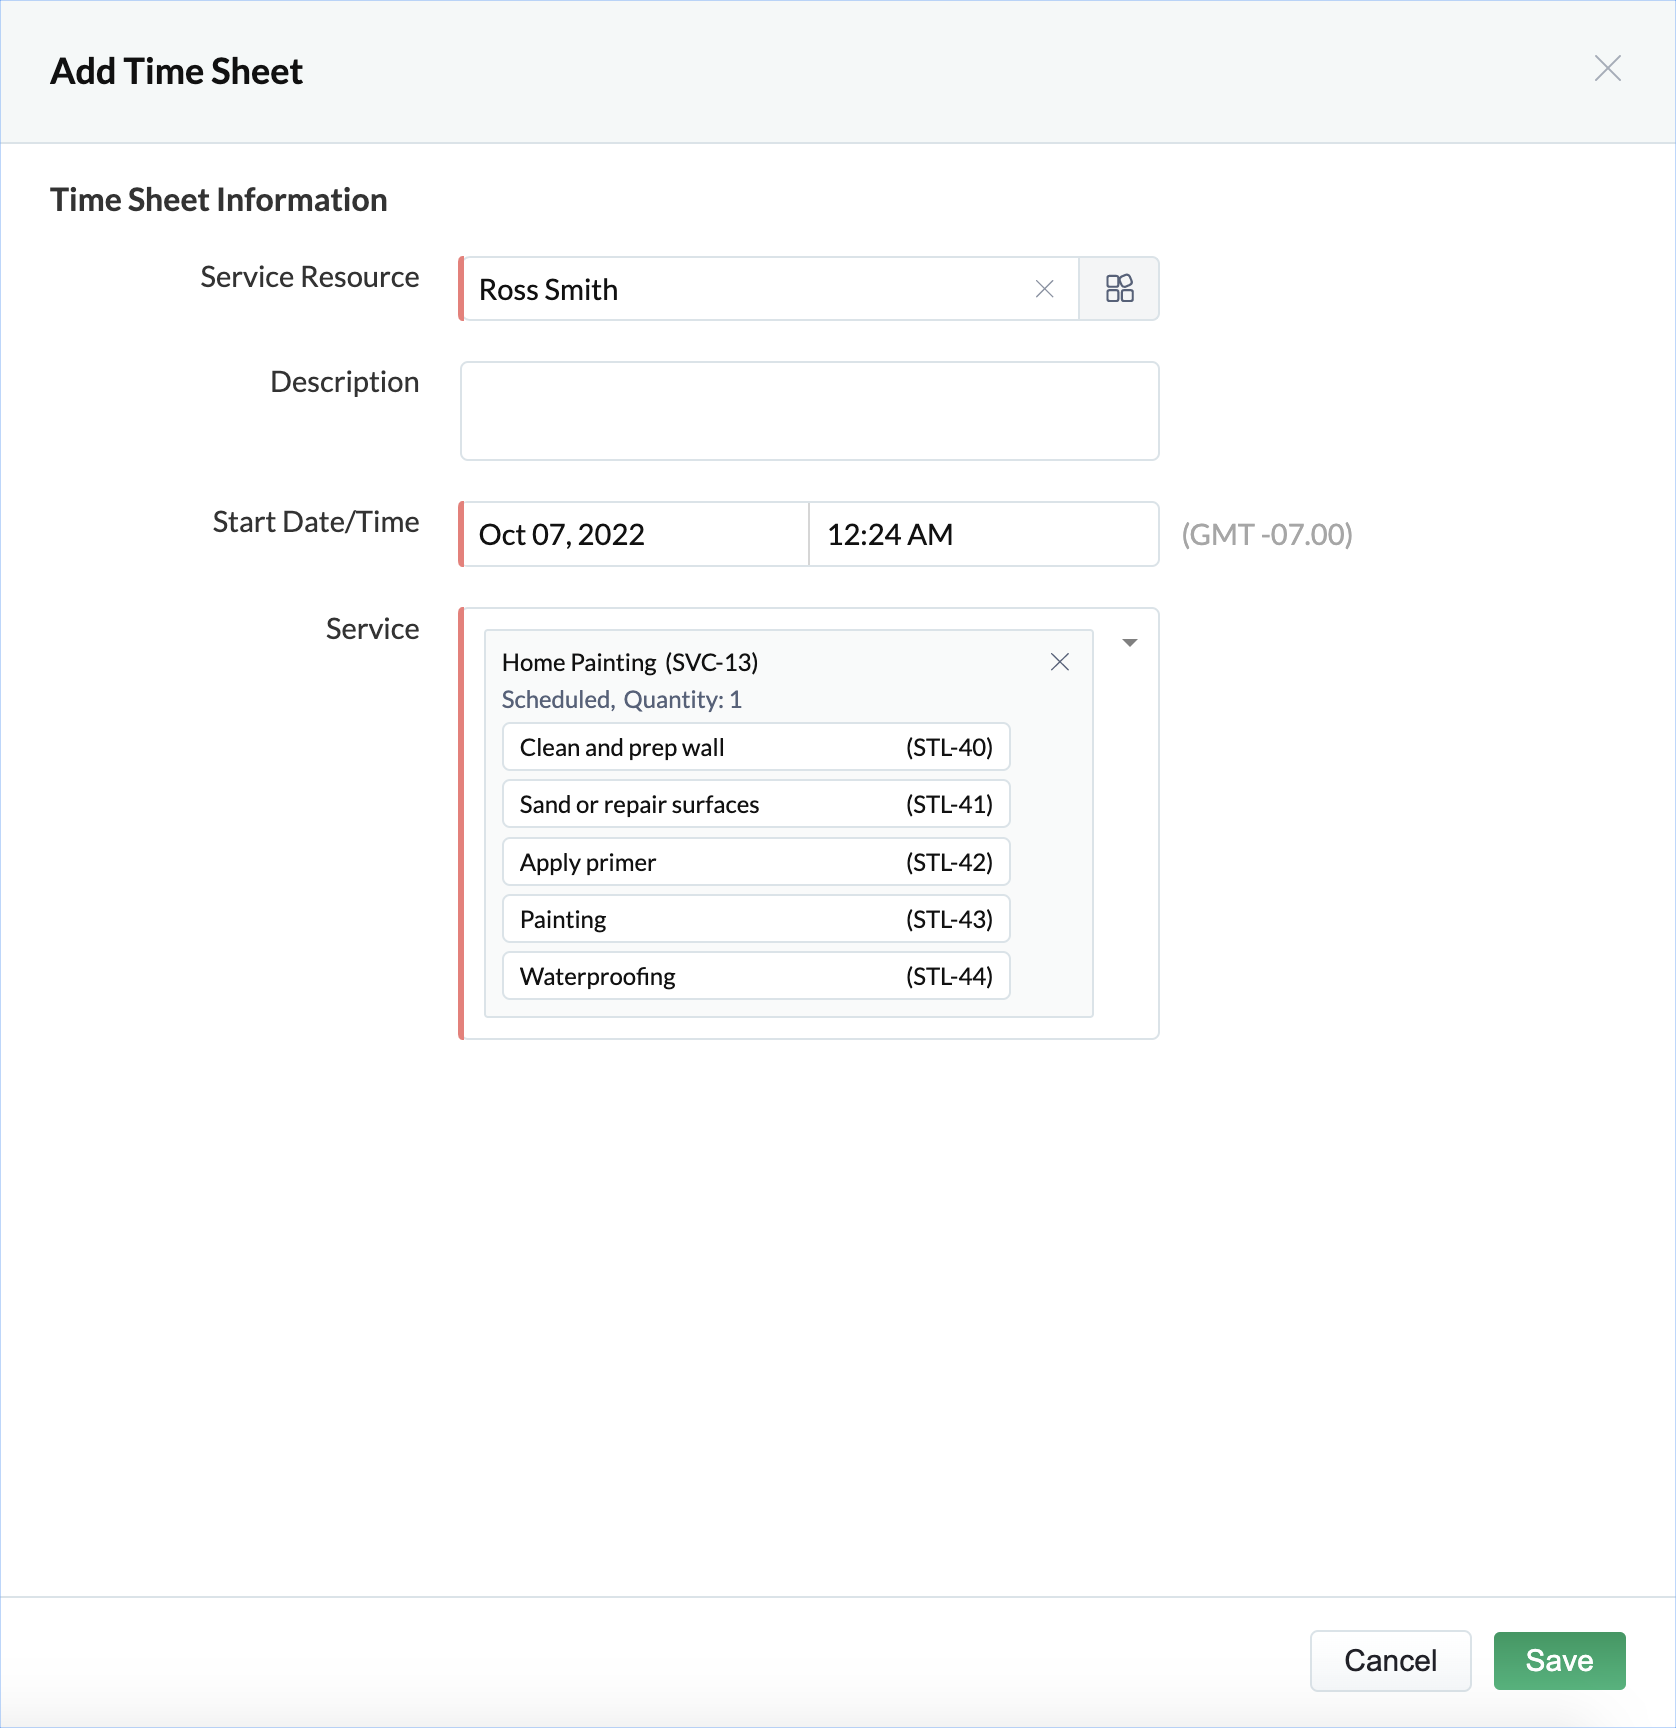1676x1728 pixels.
Task: Clear the Ross Smith service resource
Action: pyautogui.click(x=1044, y=289)
